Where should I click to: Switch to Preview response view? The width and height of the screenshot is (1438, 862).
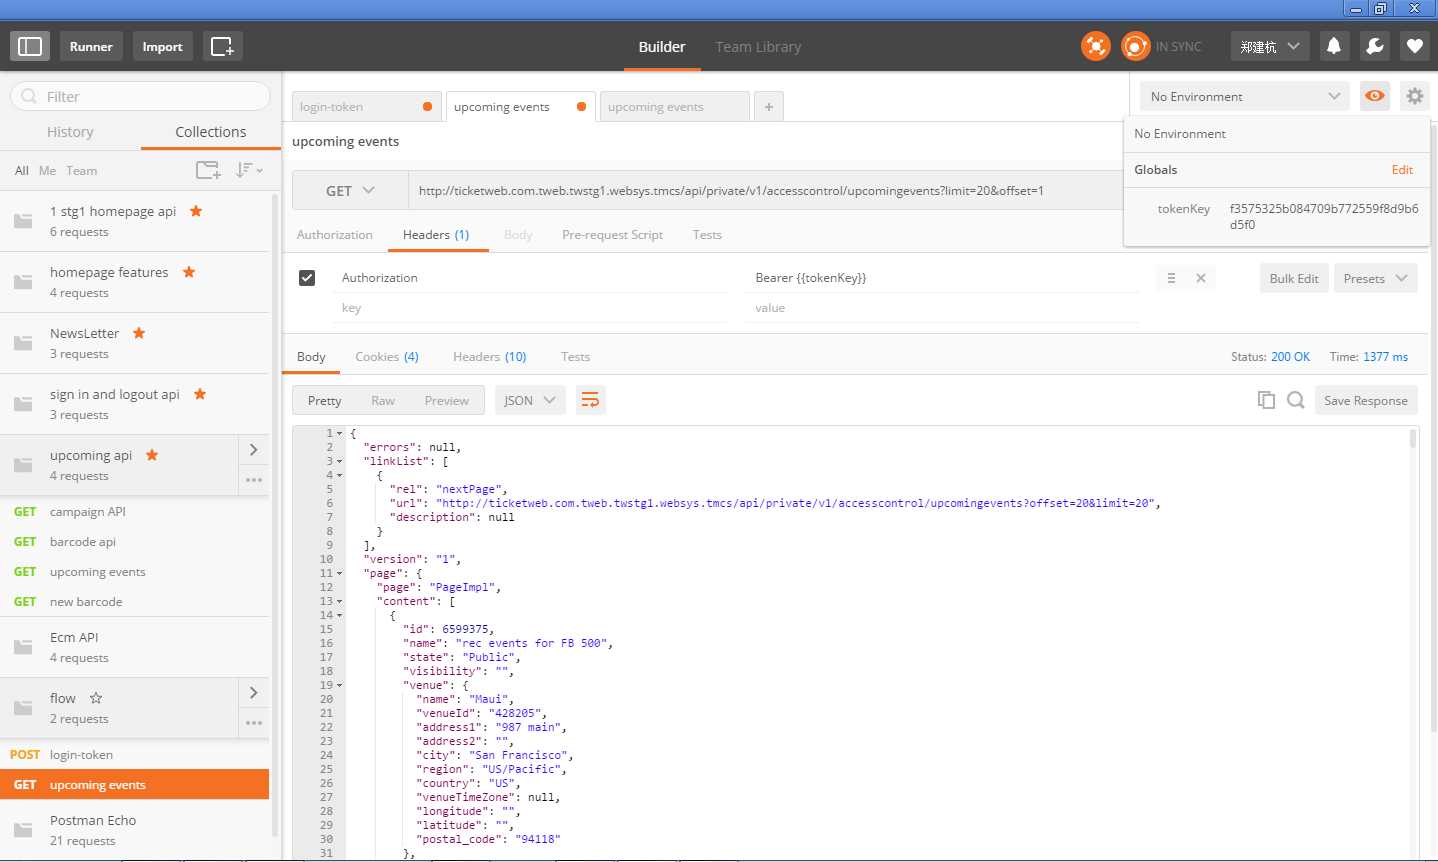tap(446, 400)
